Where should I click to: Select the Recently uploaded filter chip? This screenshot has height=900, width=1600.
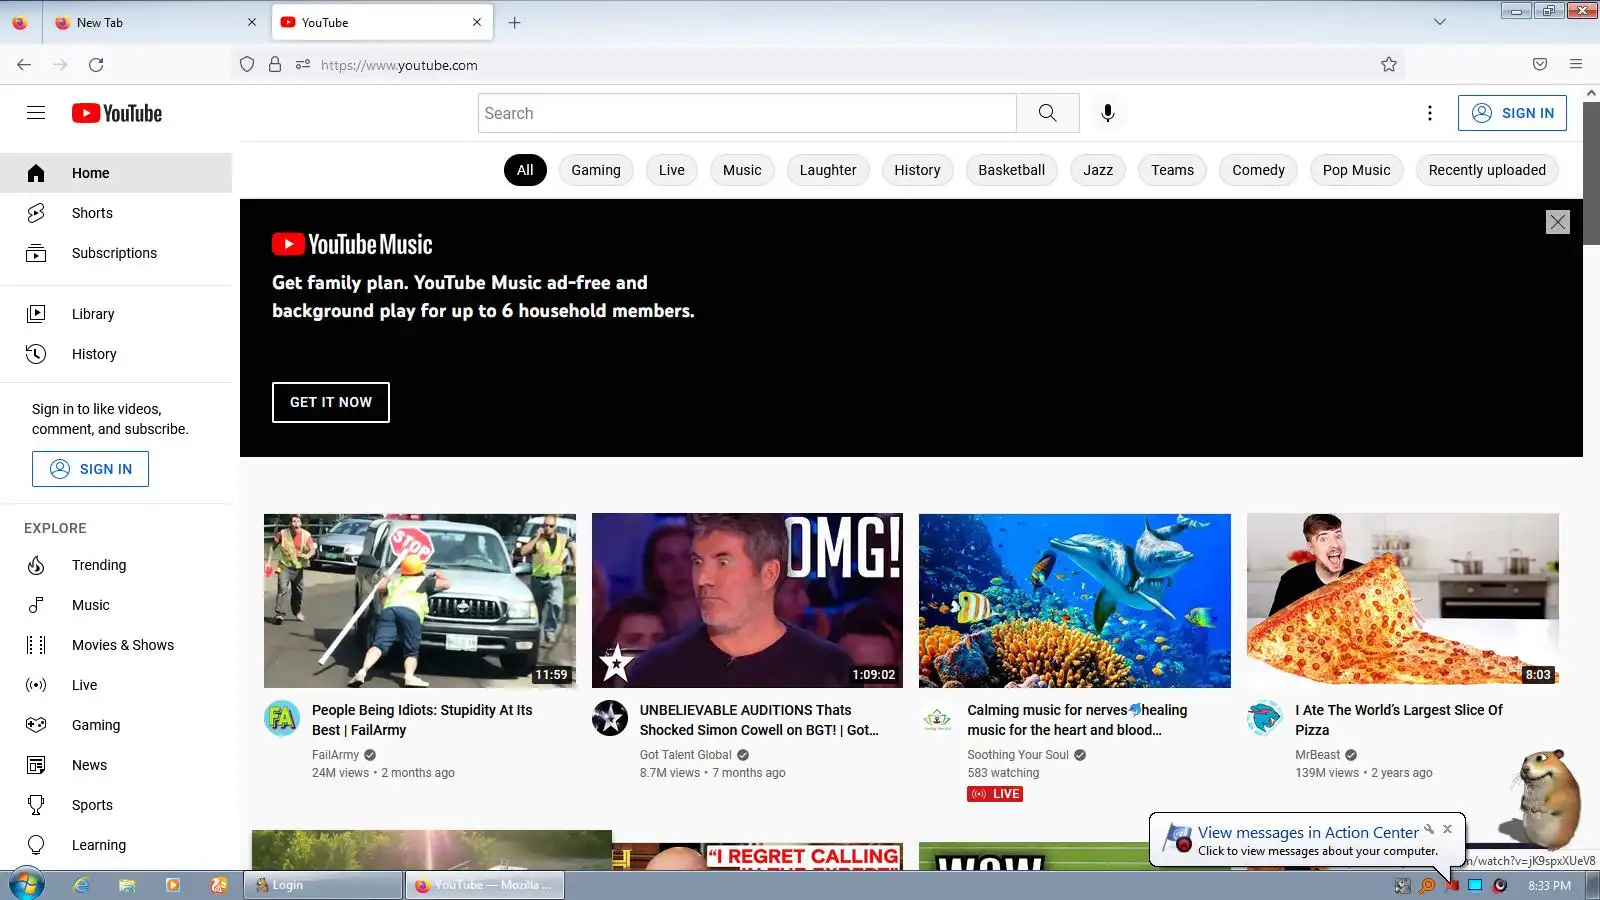[x=1487, y=170]
